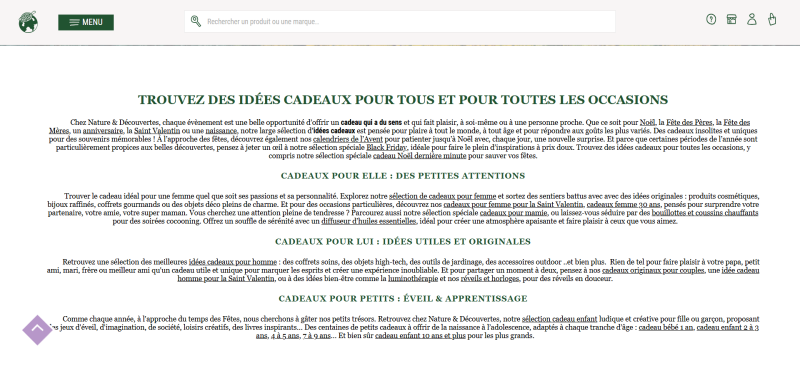
Task: Open cadeaux originaux pour couples link
Action: click(x=654, y=270)
